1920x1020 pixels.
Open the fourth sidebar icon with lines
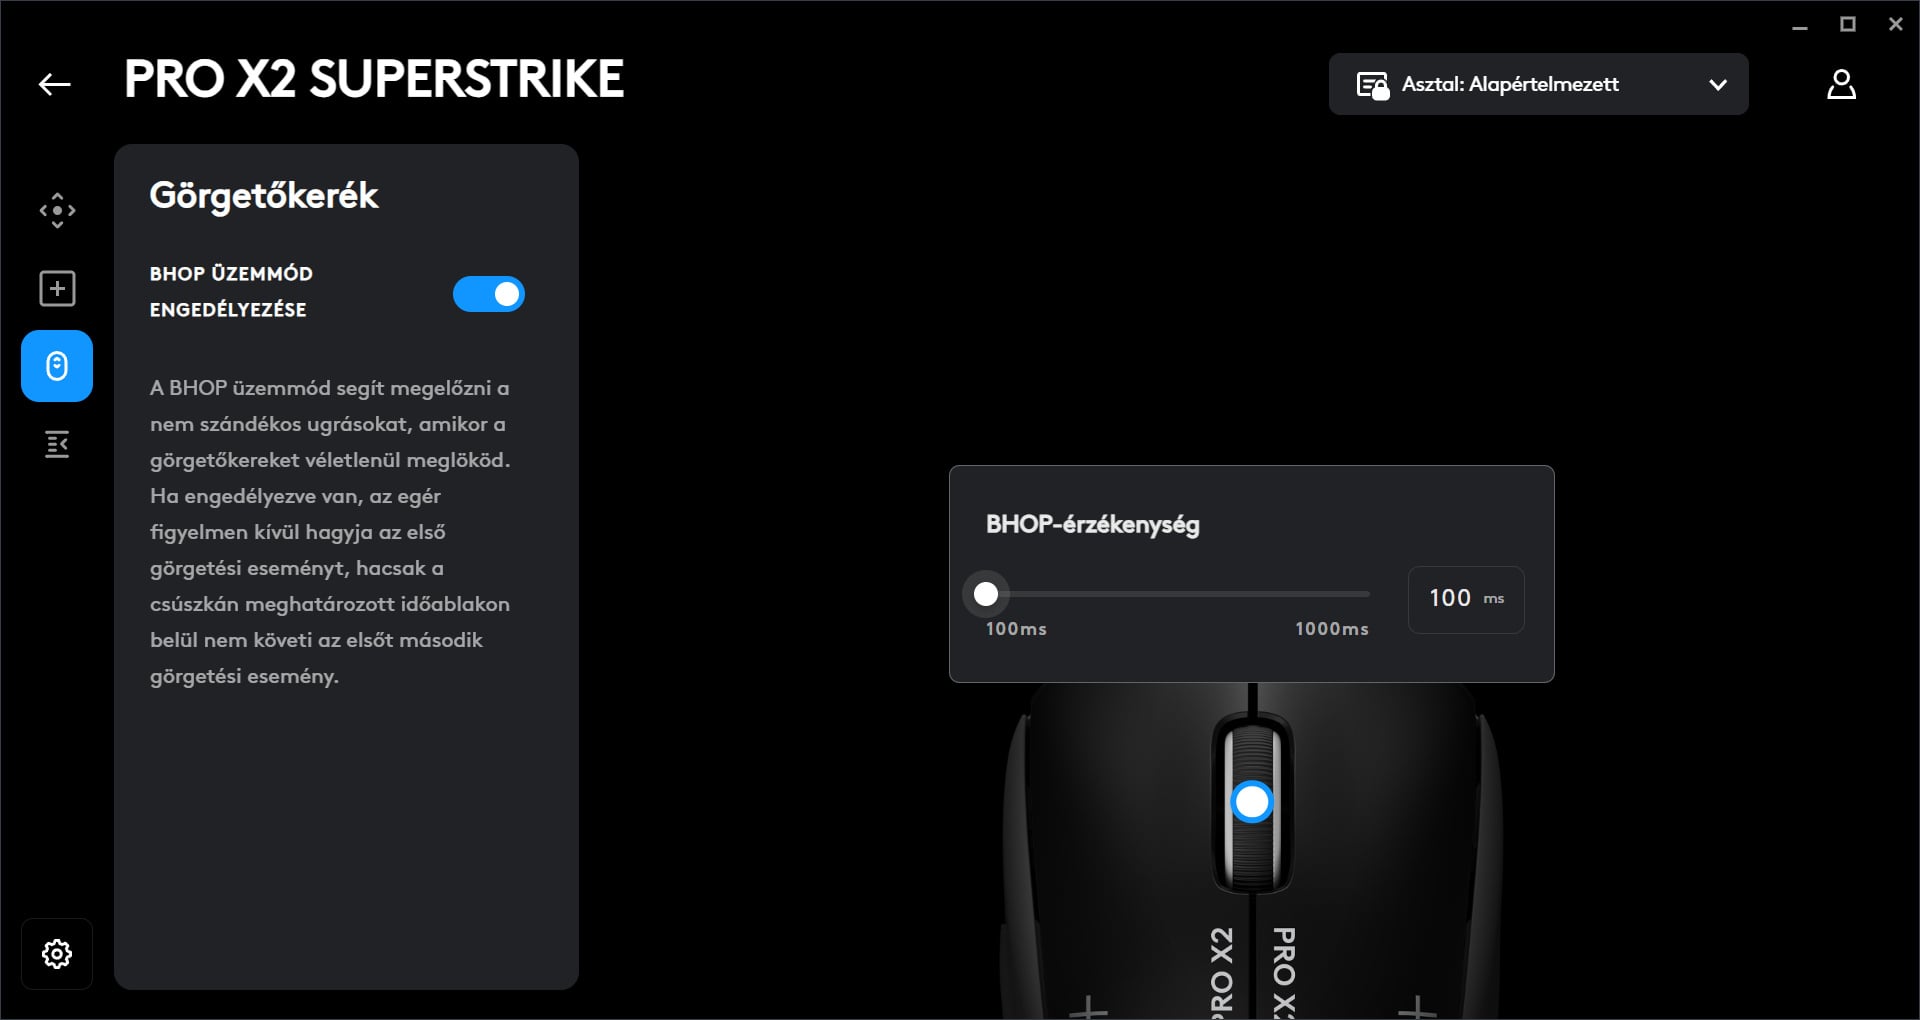tap(57, 444)
